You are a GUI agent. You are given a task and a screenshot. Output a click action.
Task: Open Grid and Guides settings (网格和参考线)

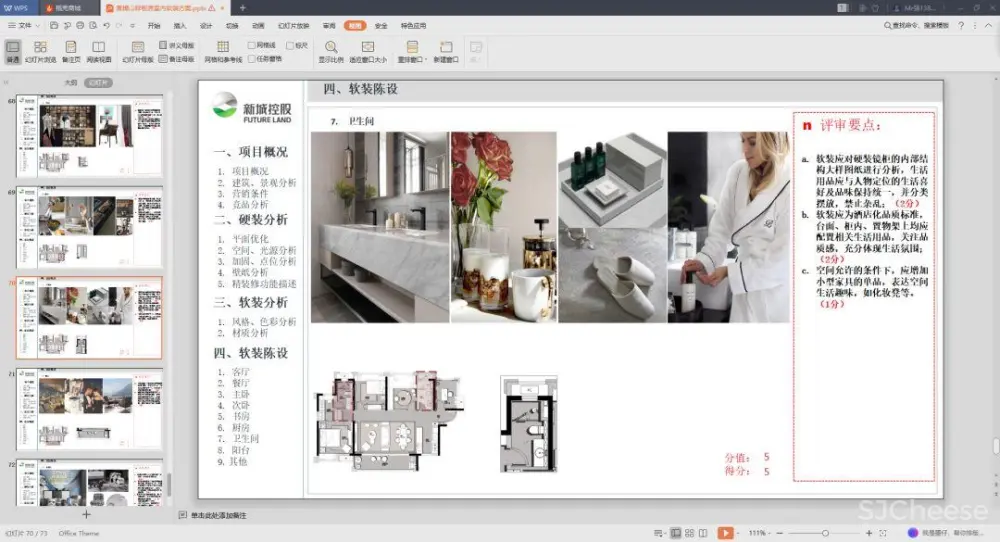coord(223,51)
